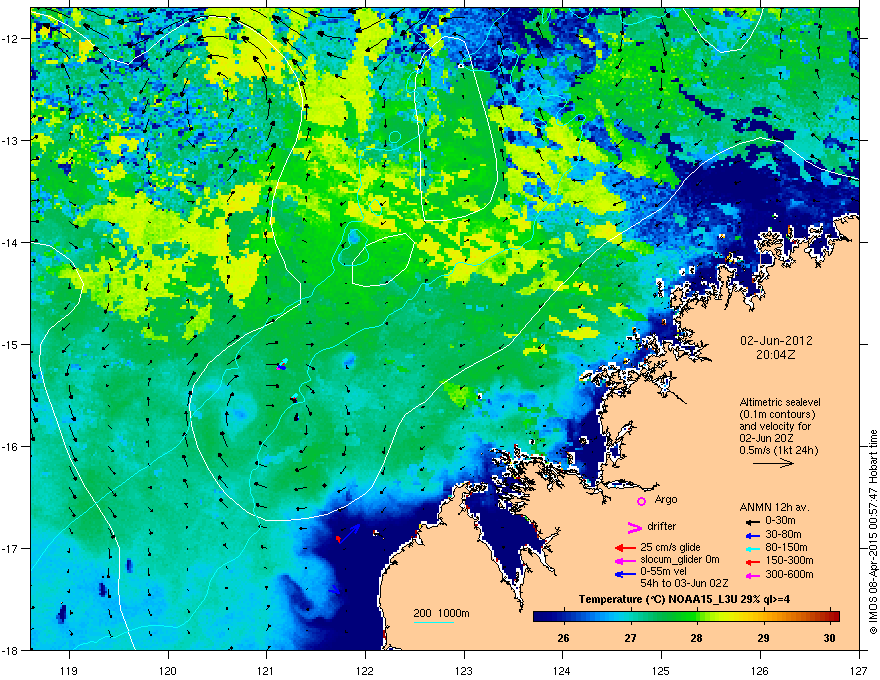
Task: Click the colorbar tick label 28
Action: click(696, 638)
